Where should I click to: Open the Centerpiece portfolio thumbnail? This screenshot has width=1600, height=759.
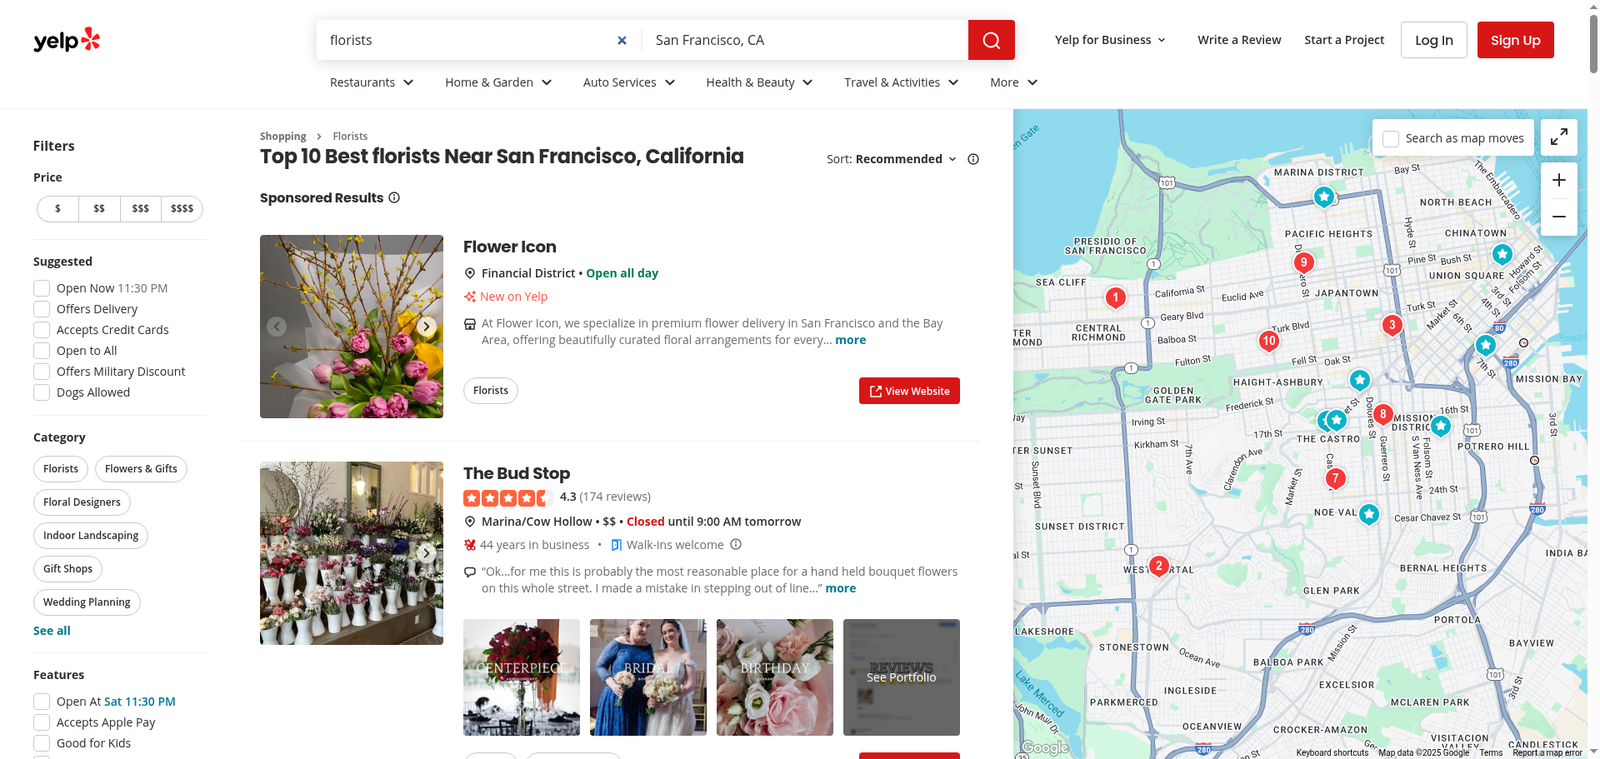click(x=521, y=677)
